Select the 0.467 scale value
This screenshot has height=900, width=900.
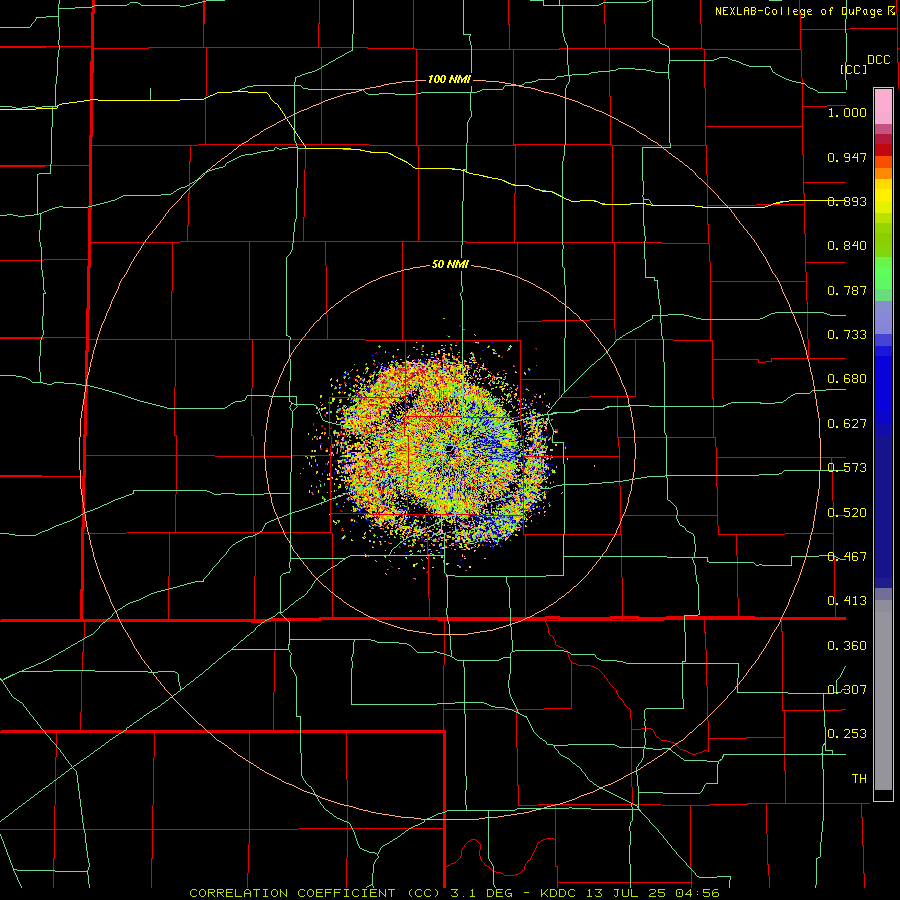847,557
